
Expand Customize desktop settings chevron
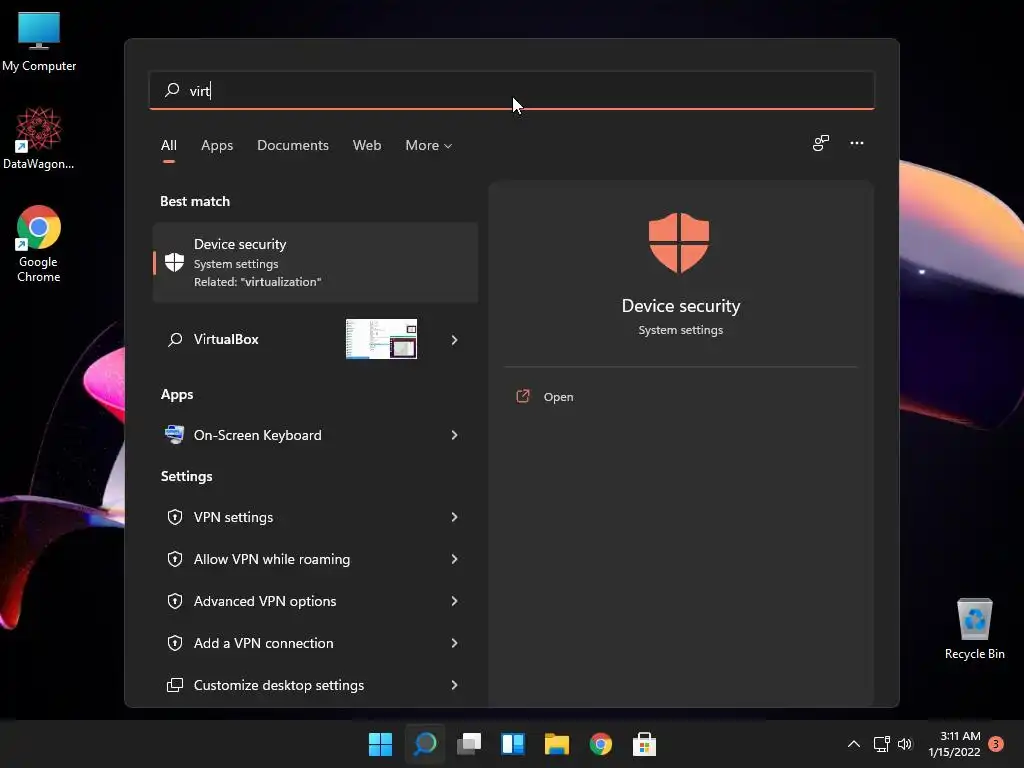point(455,685)
